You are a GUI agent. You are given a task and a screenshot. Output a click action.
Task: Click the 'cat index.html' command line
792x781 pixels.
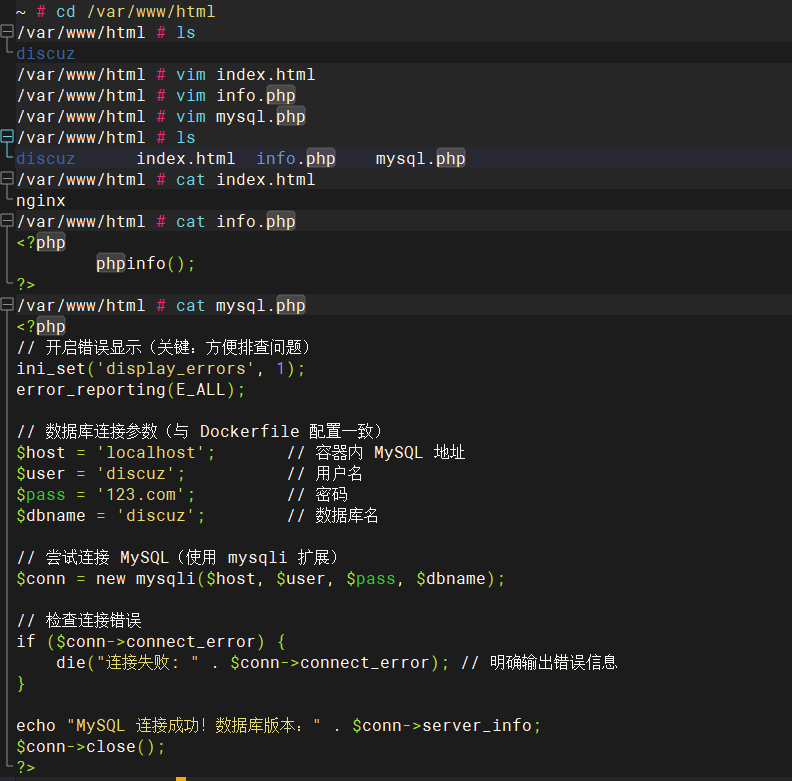(x=166, y=179)
